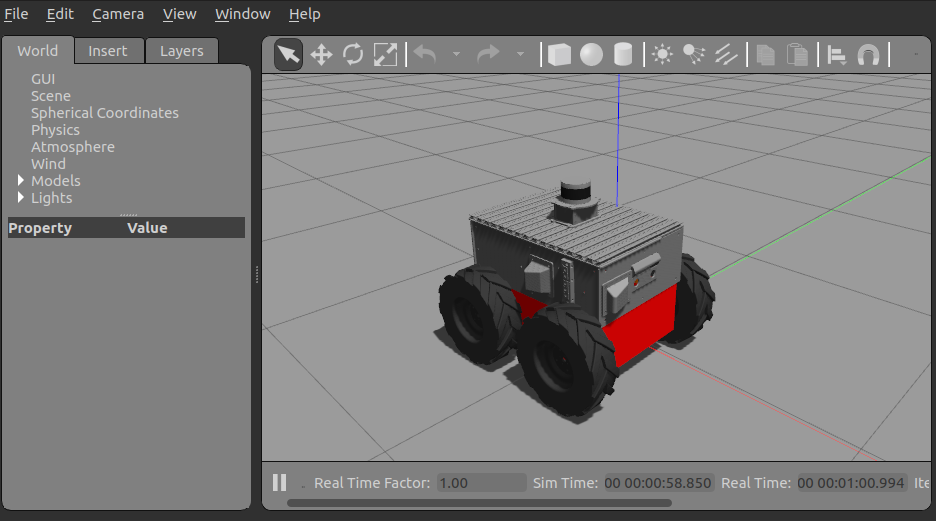Select the arrow selection mode tool
Image resolution: width=936 pixels, height=521 pixels.
(x=289, y=54)
